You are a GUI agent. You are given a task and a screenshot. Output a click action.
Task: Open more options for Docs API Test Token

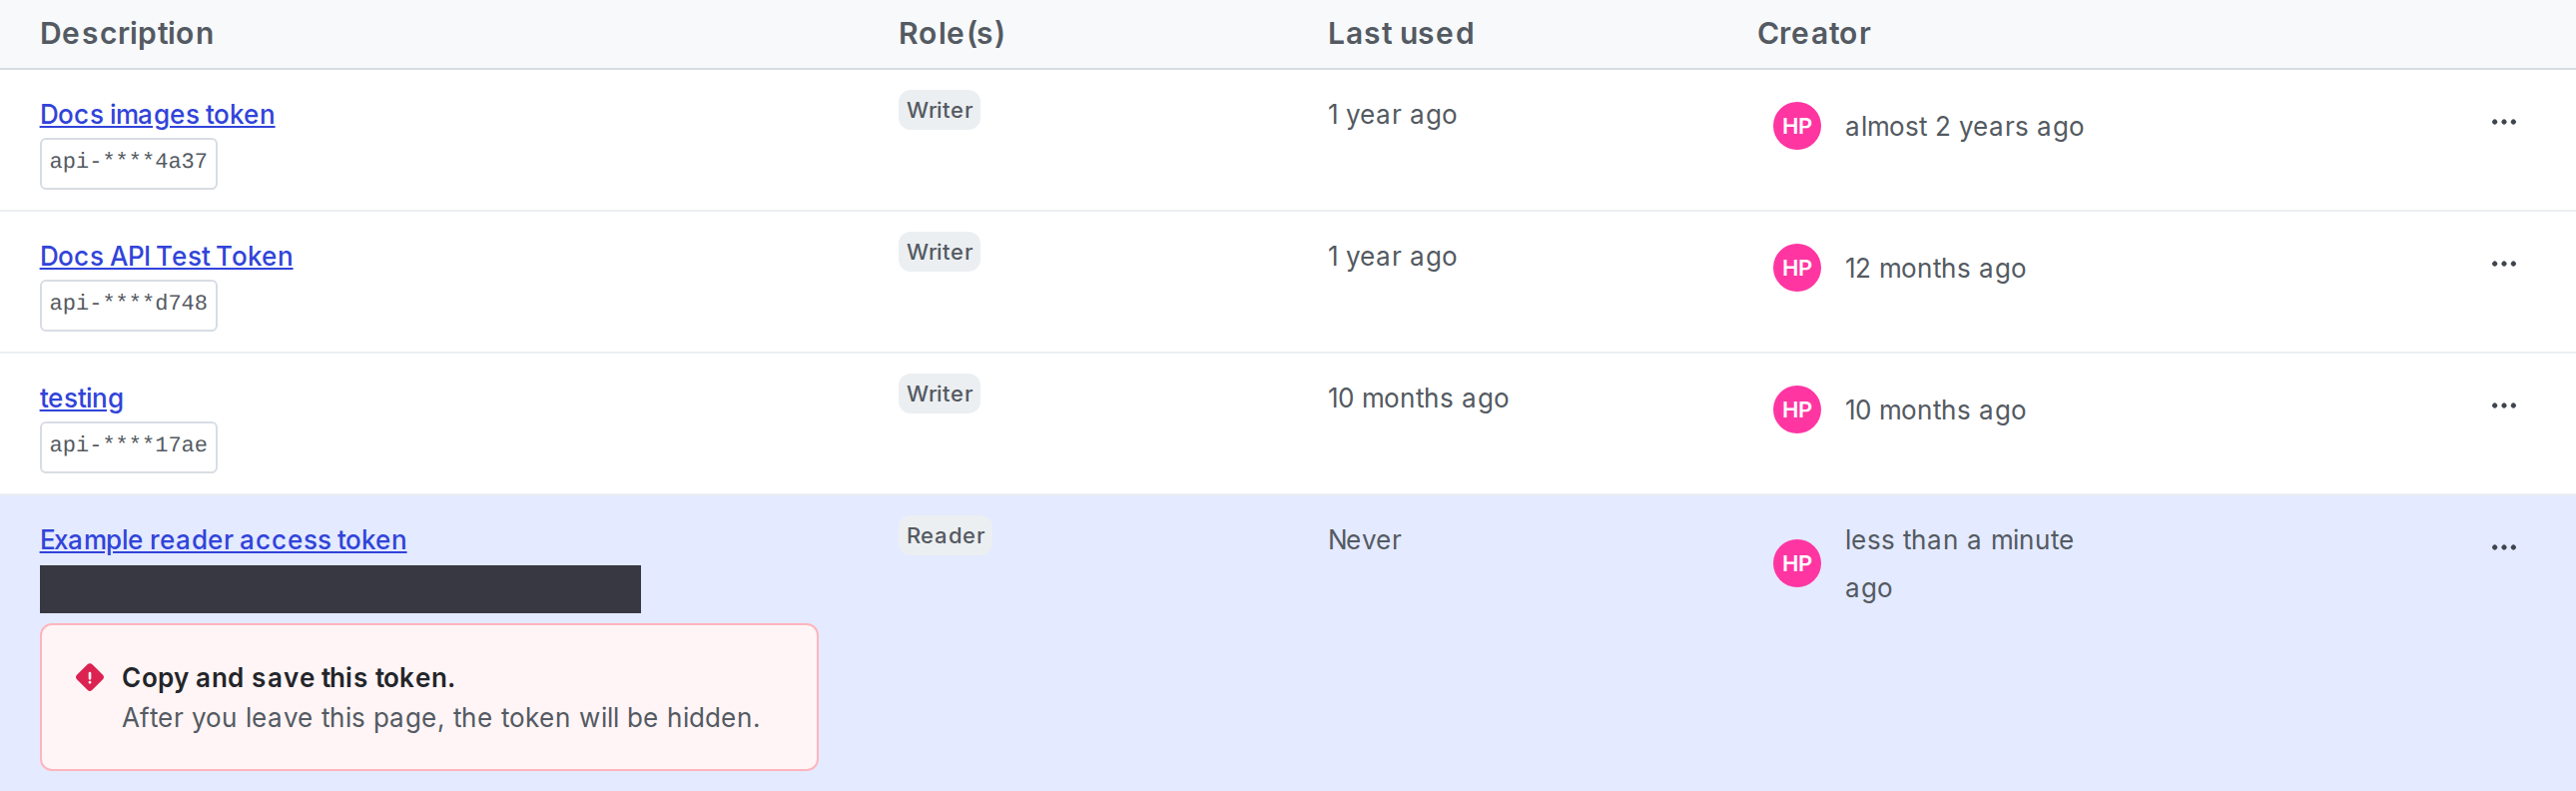click(x=2503, y=264)
